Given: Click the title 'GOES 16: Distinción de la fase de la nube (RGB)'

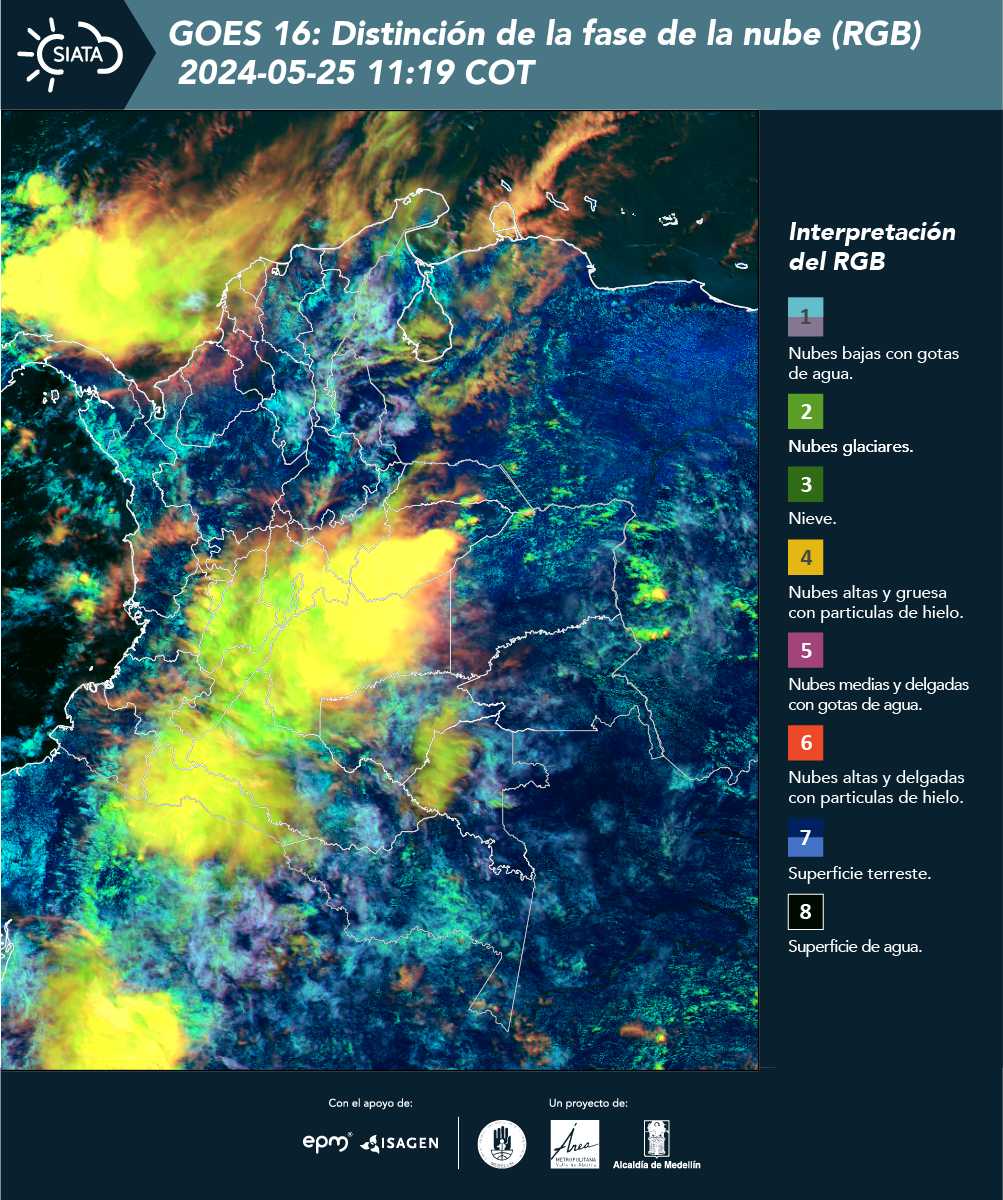Looking at the screenshot, I should 545,35.
